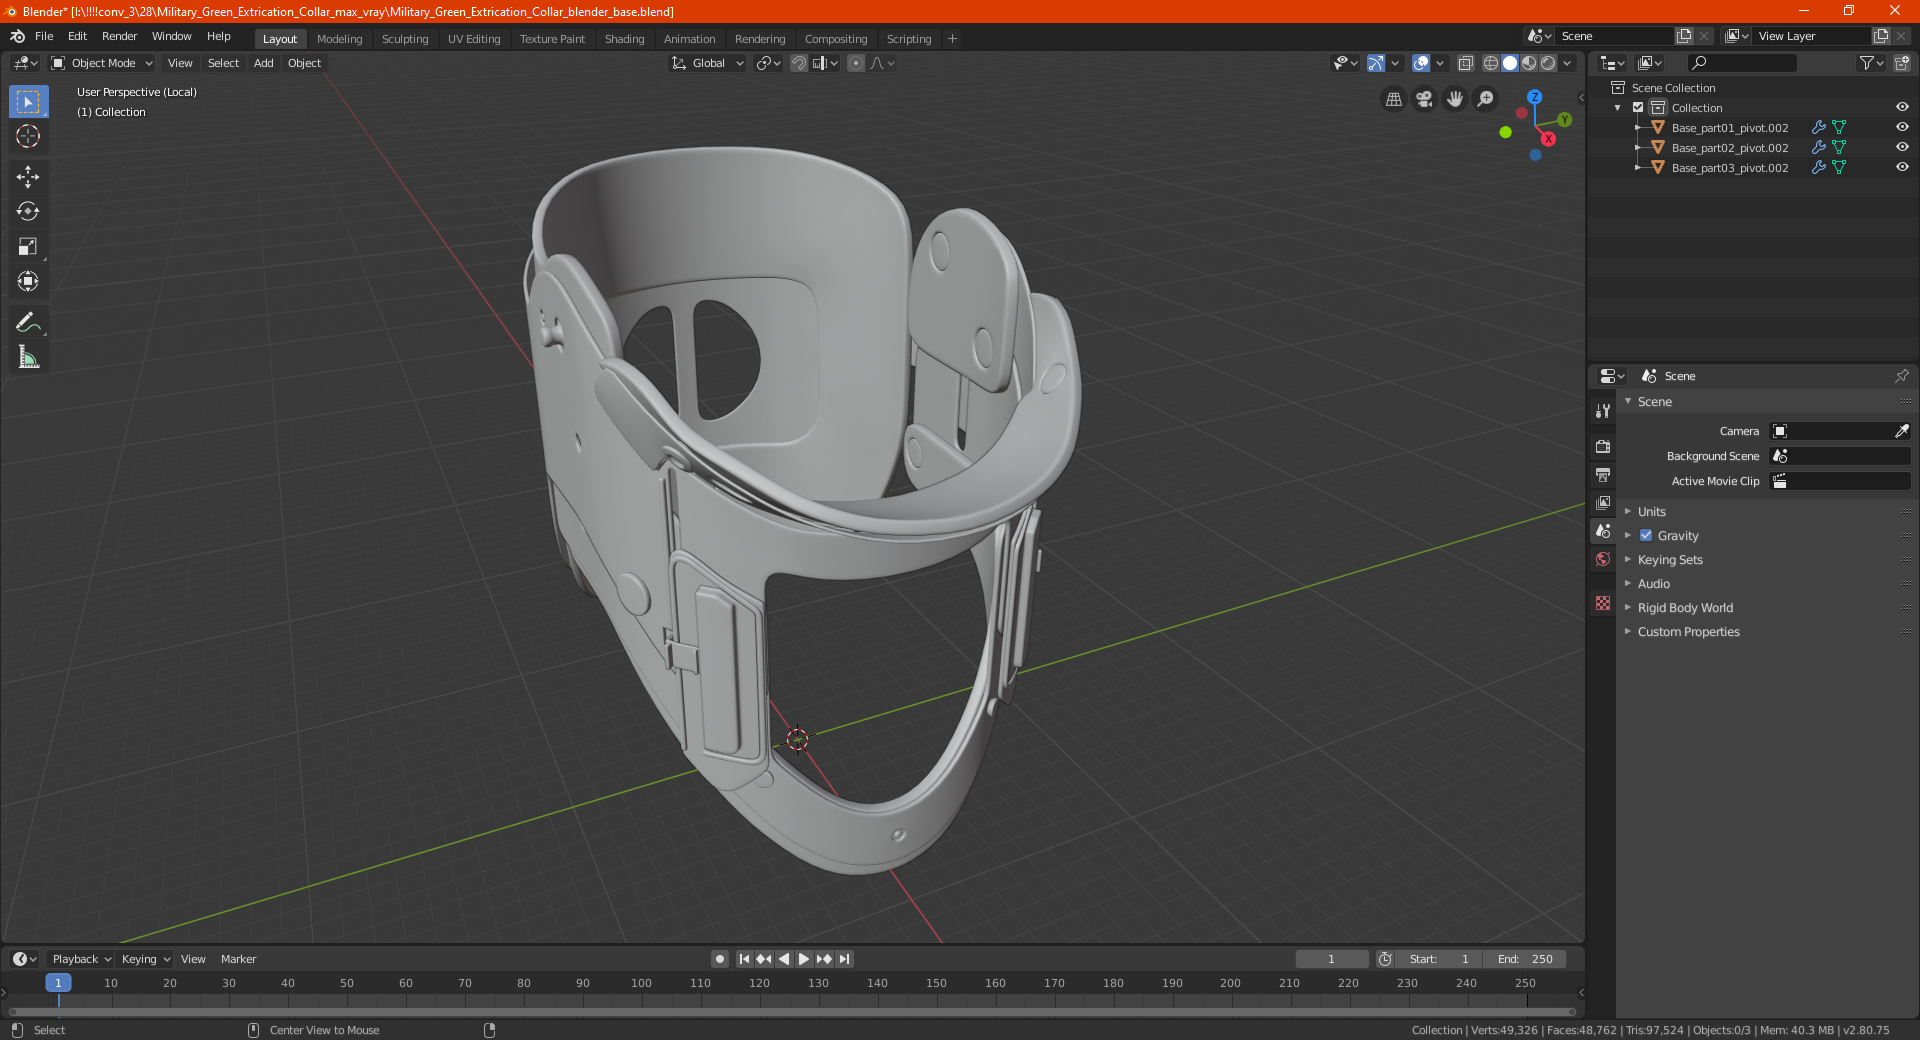Activate the 3D Cursor tool
Viewport: 1920px width, 1040px height.
coord(28,136)
